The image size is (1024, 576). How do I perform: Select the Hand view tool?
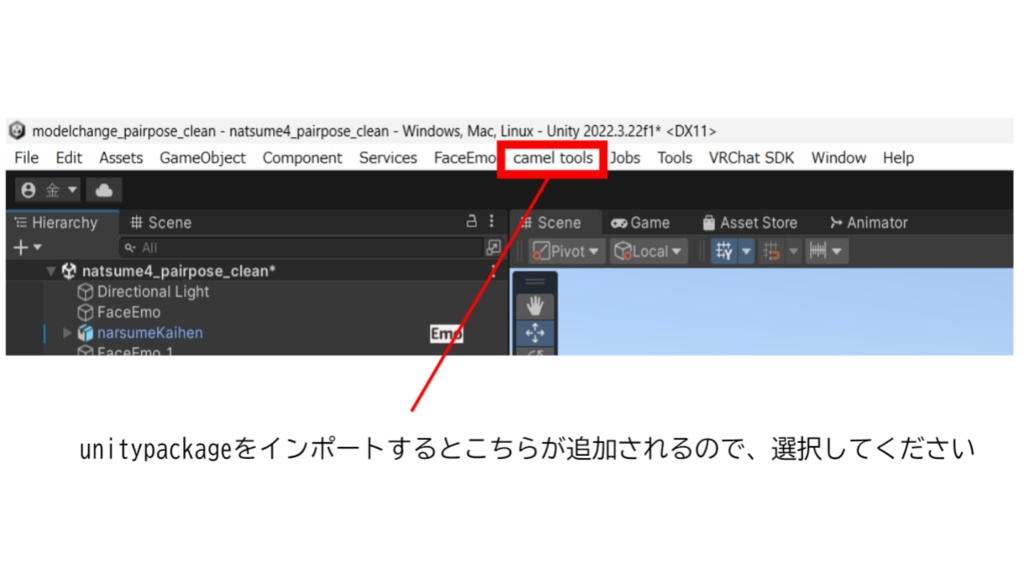535,306
